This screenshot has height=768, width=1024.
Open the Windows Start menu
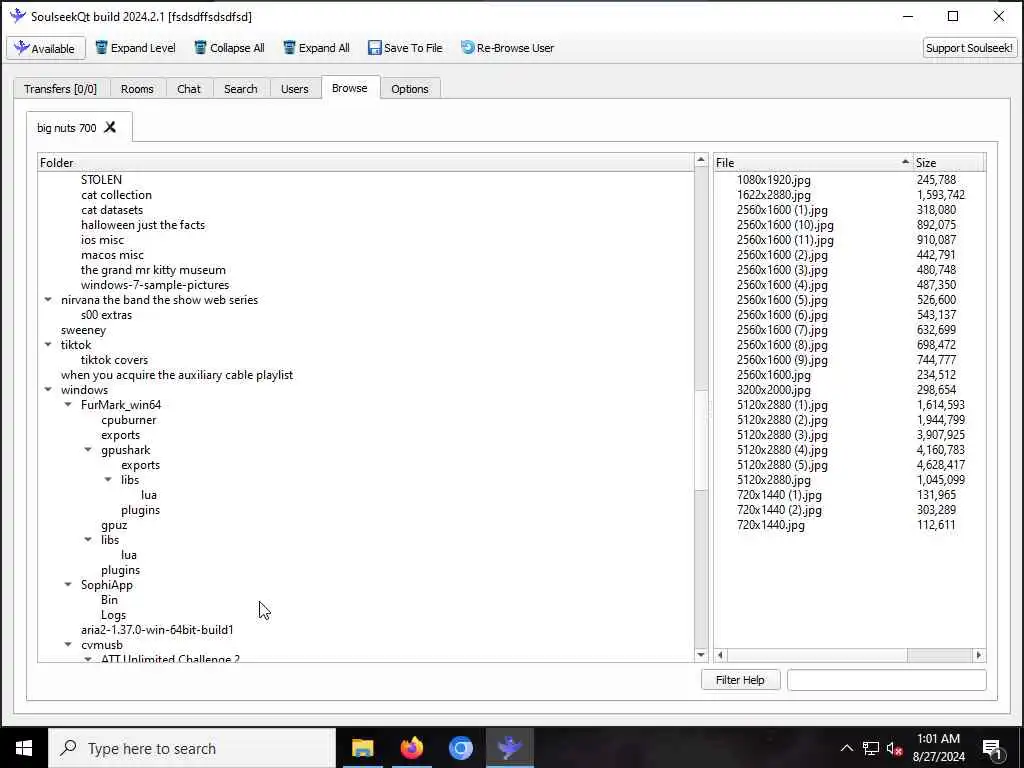point(24,748)
